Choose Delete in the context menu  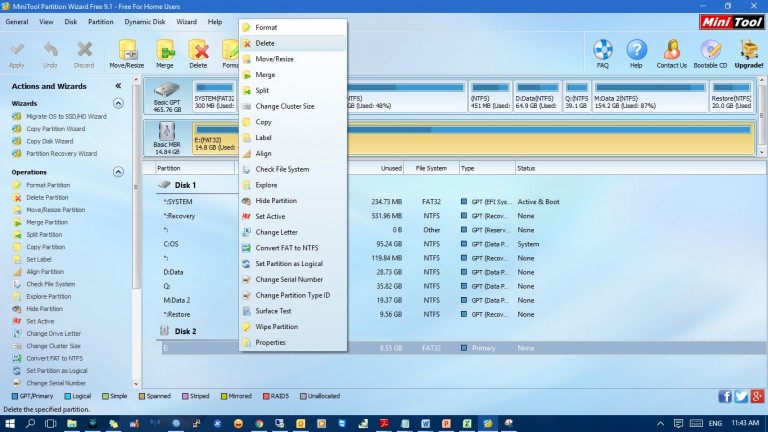[293, 43]
